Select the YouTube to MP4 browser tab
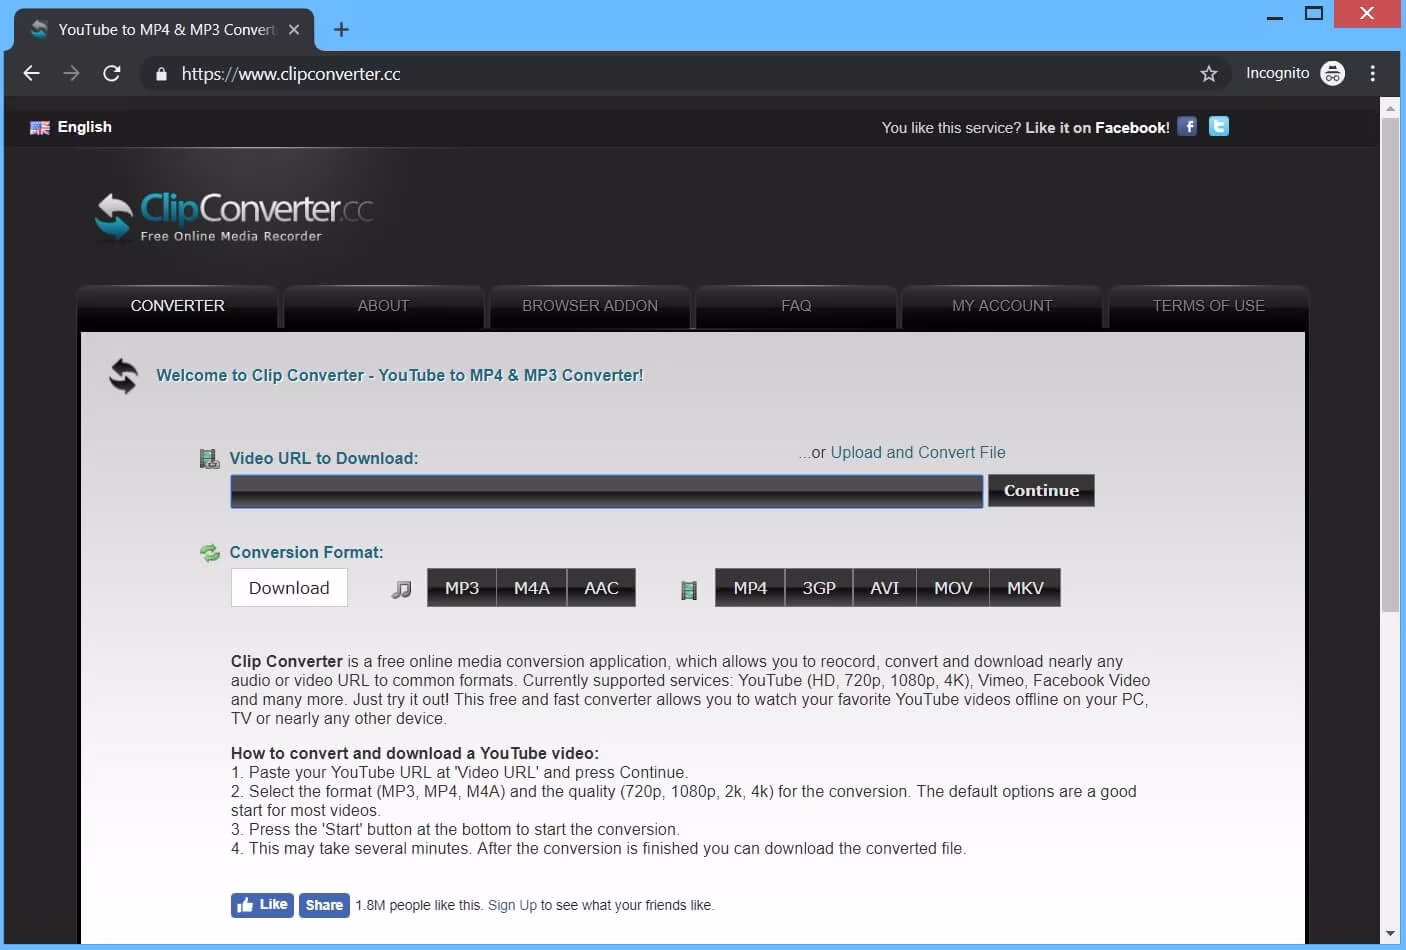The height and width of the screenshot is (950, 1406). pyautogui.click(x=166, y=30)
